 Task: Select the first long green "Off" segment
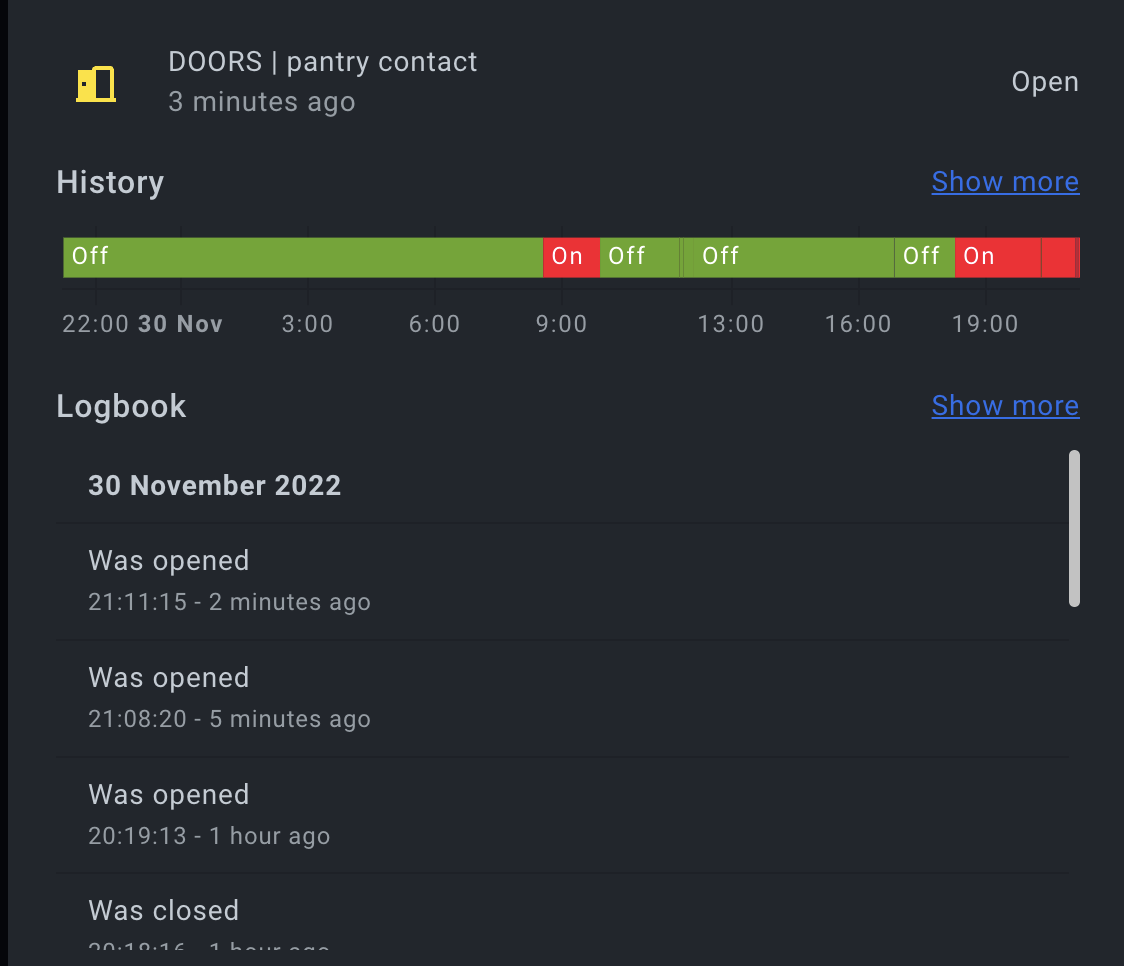300,256
